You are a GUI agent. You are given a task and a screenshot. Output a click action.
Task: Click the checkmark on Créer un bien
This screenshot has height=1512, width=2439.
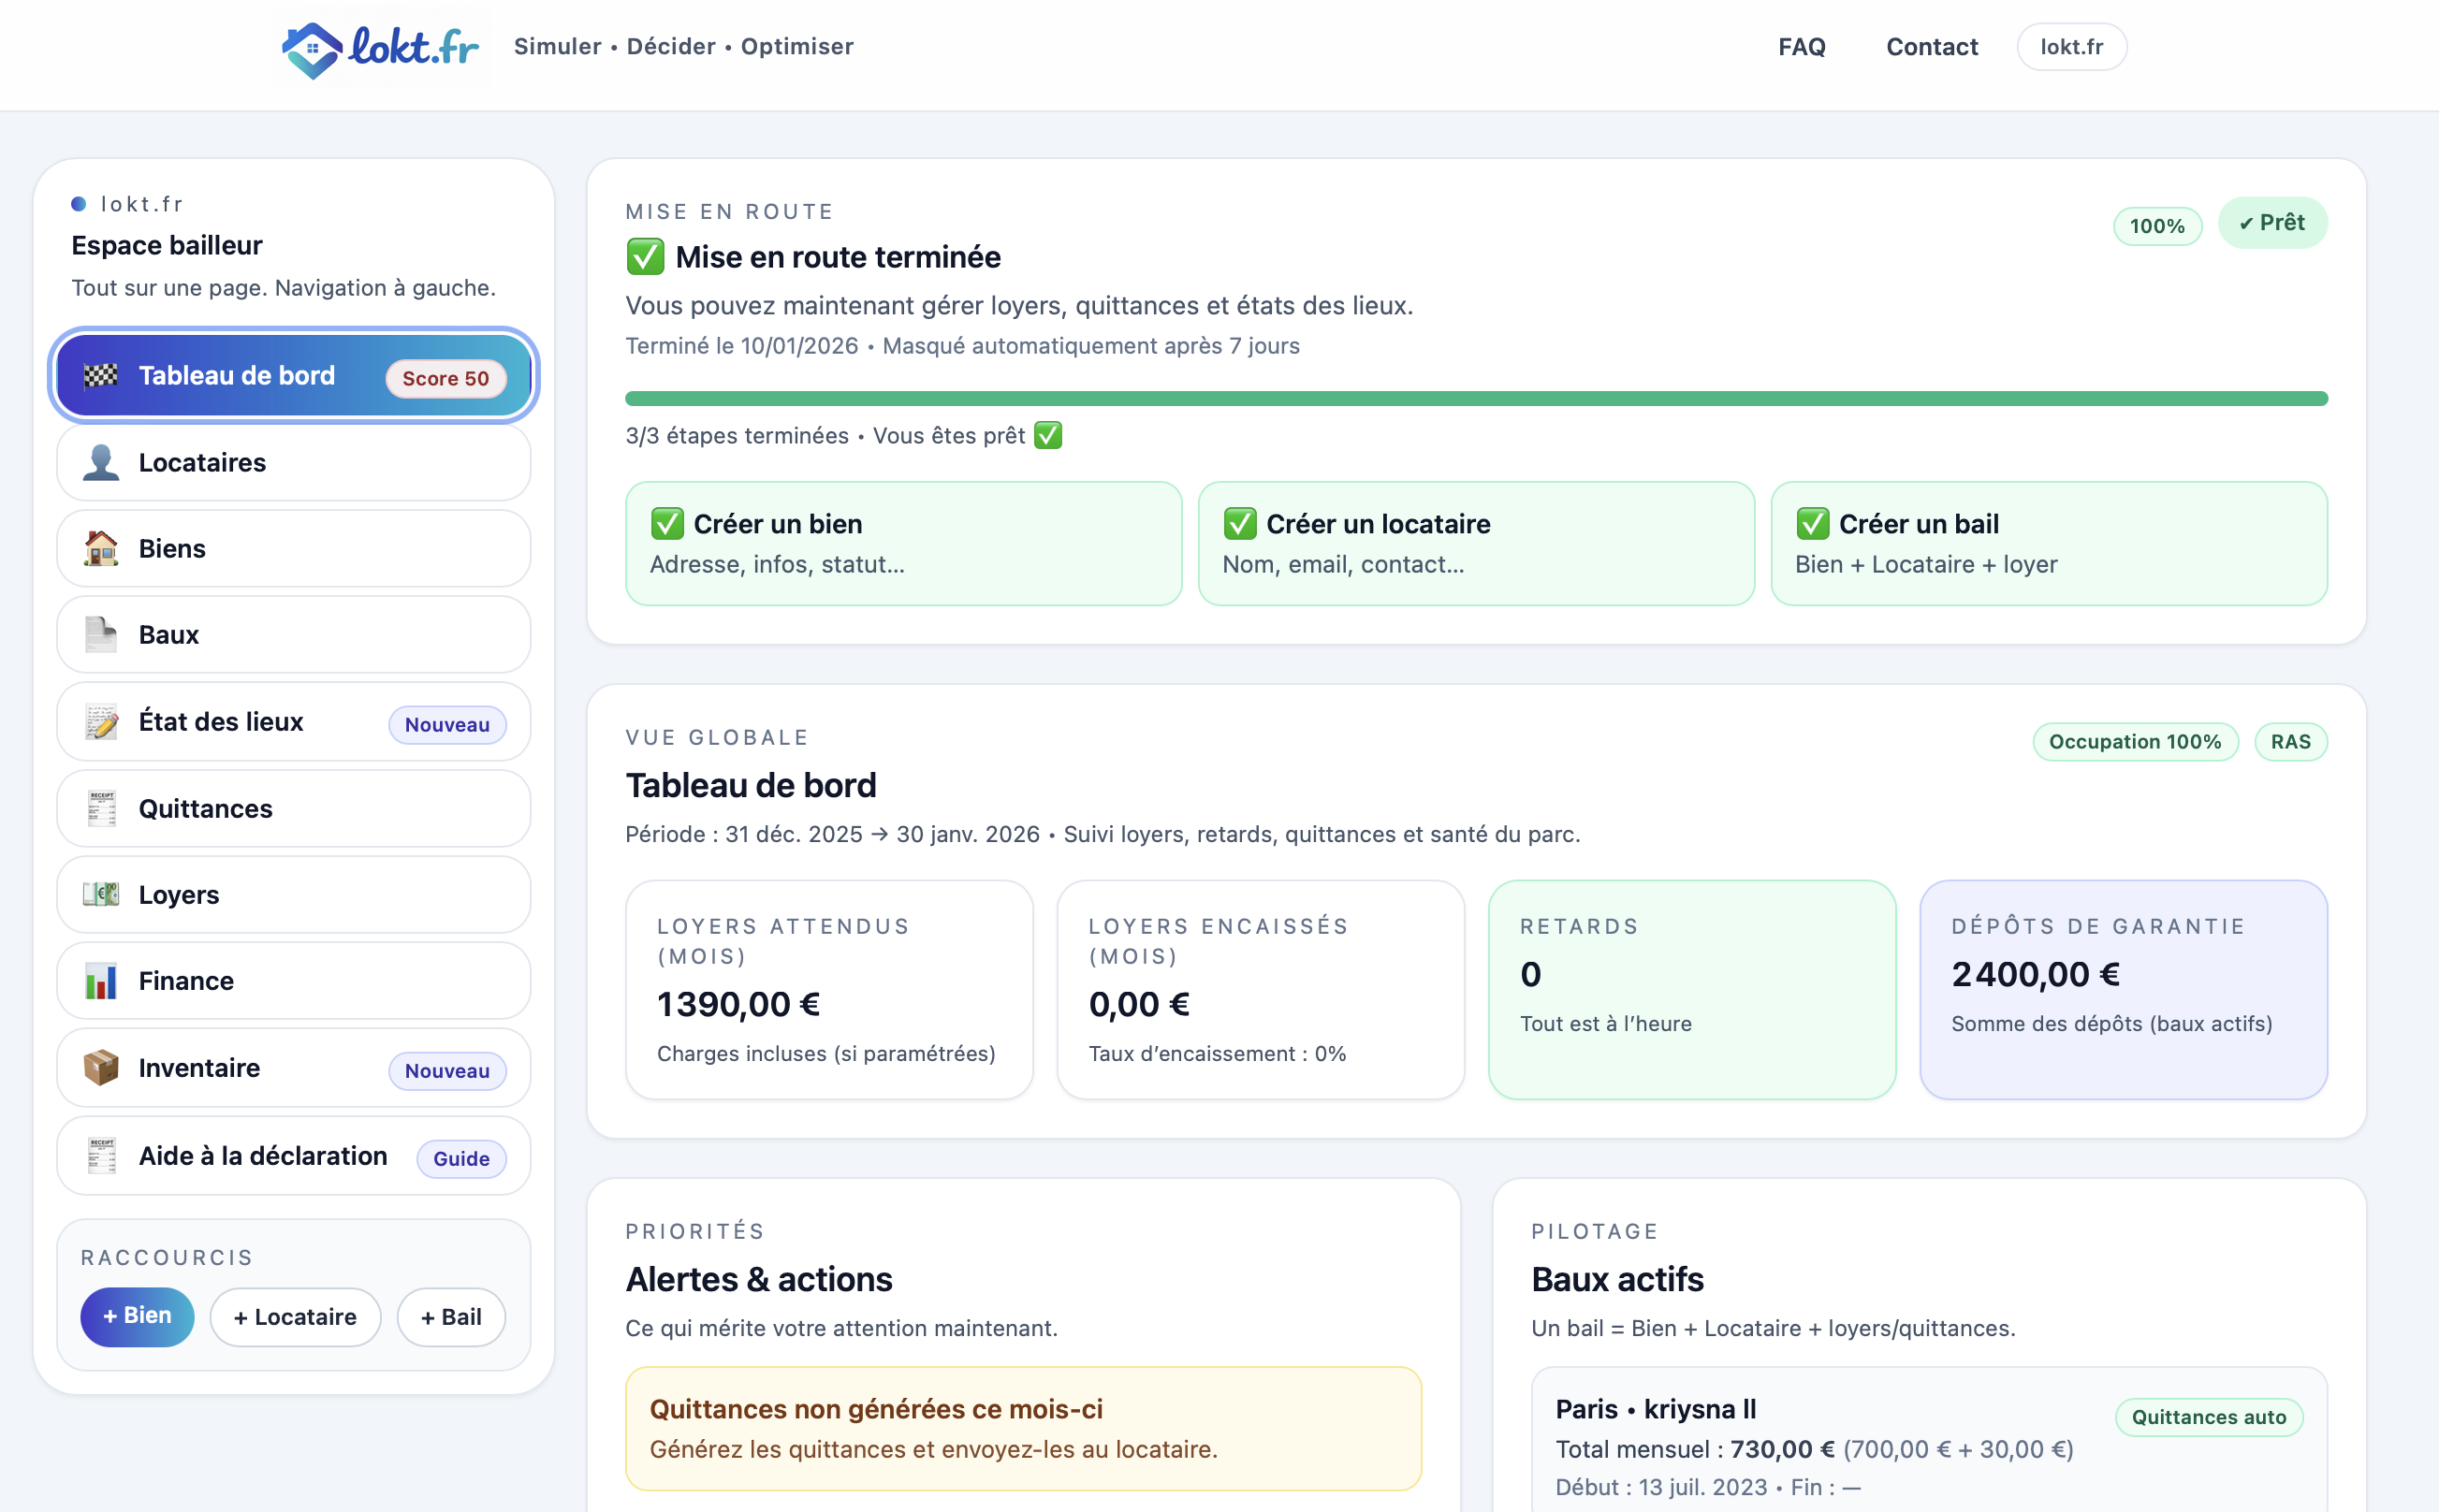point(667,524)
